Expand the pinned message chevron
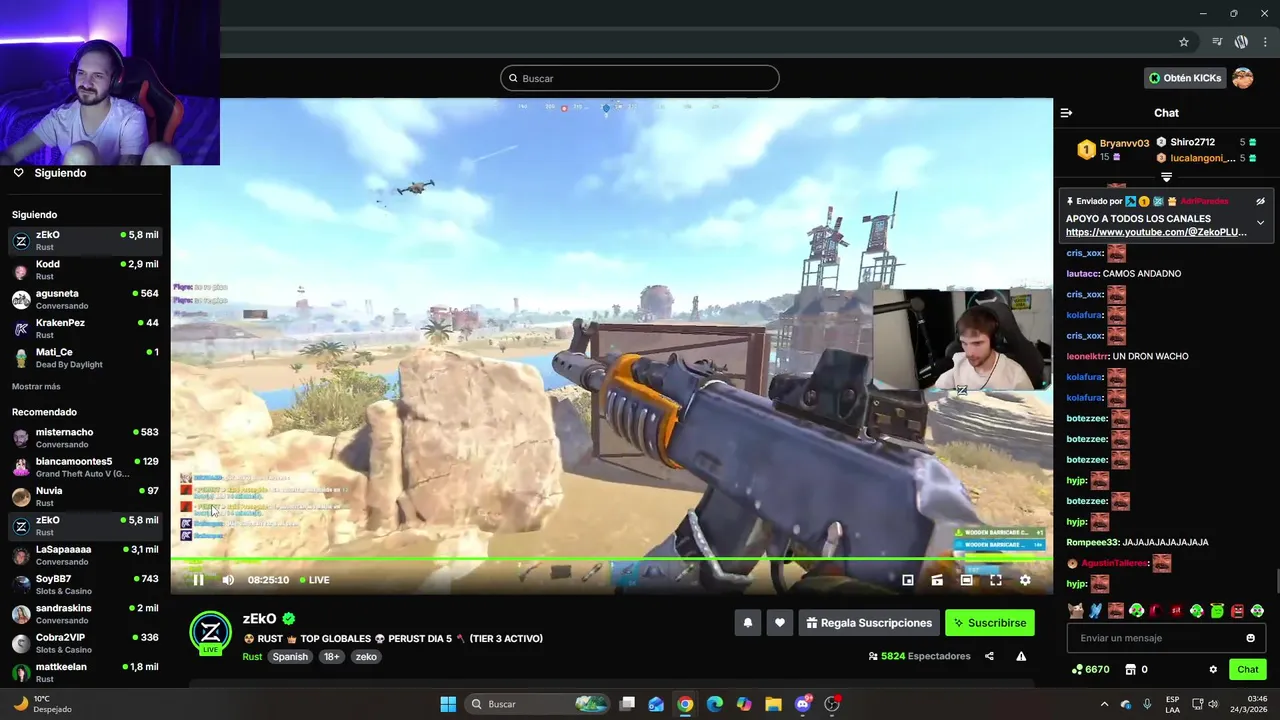 (1260, 222)
